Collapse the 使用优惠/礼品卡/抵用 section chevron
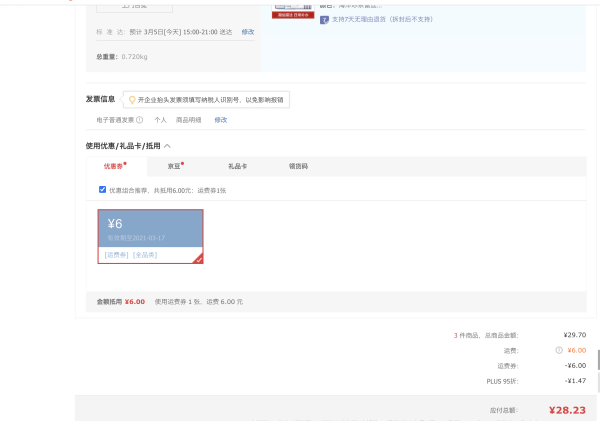 coord(167,146)
